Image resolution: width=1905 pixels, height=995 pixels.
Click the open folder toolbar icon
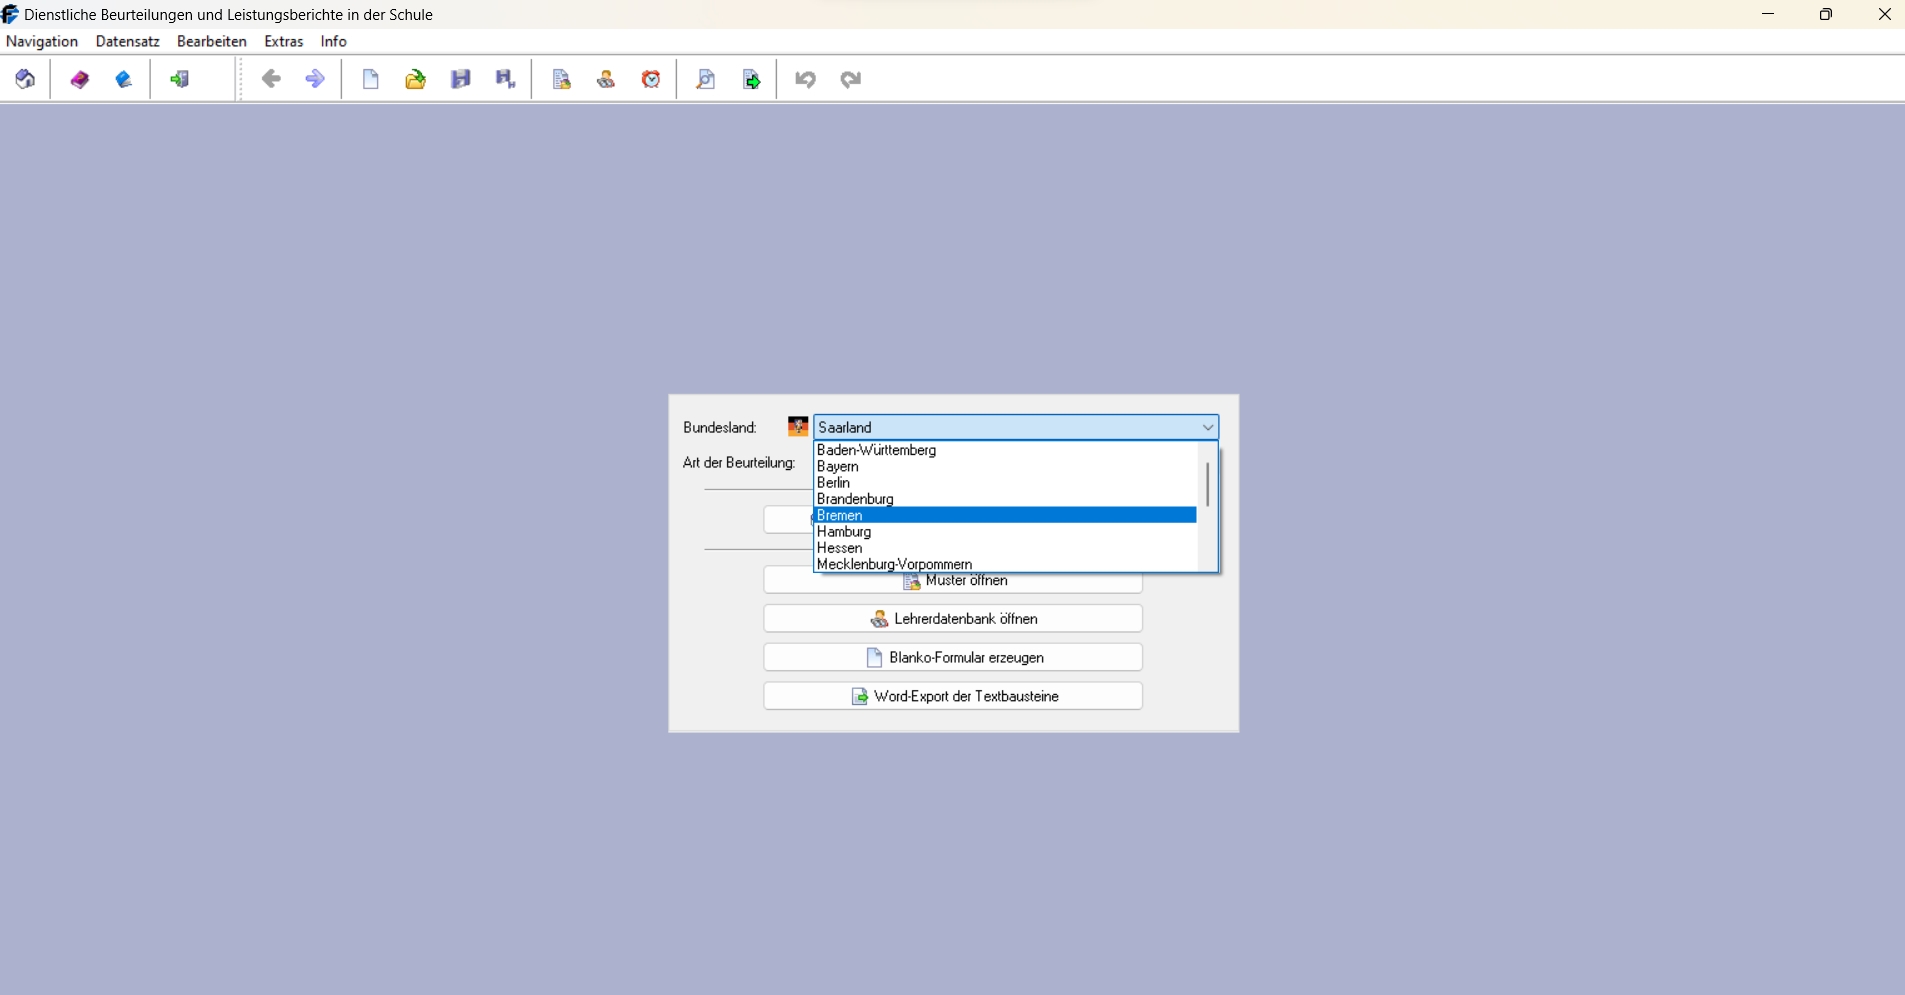416,79
